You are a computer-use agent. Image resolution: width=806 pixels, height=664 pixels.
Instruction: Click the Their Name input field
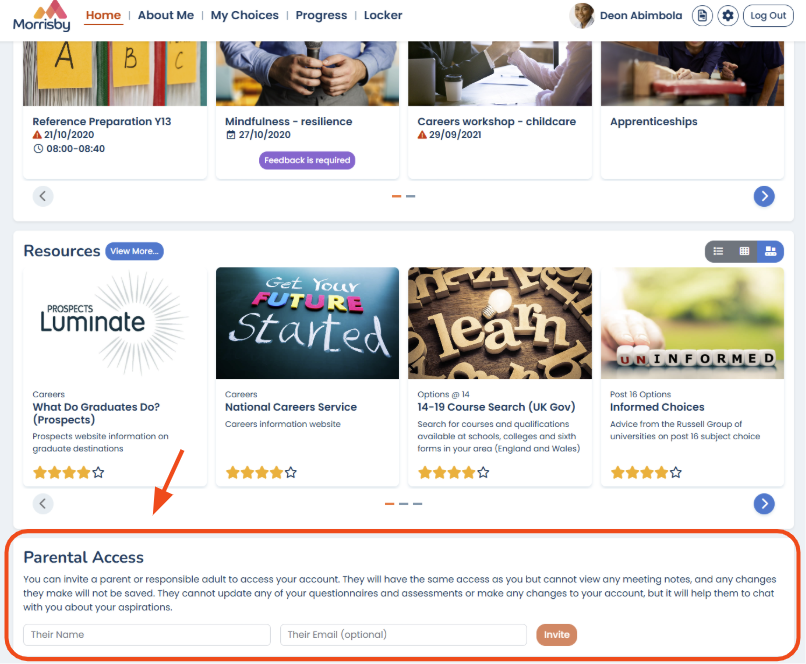point(146,635)
